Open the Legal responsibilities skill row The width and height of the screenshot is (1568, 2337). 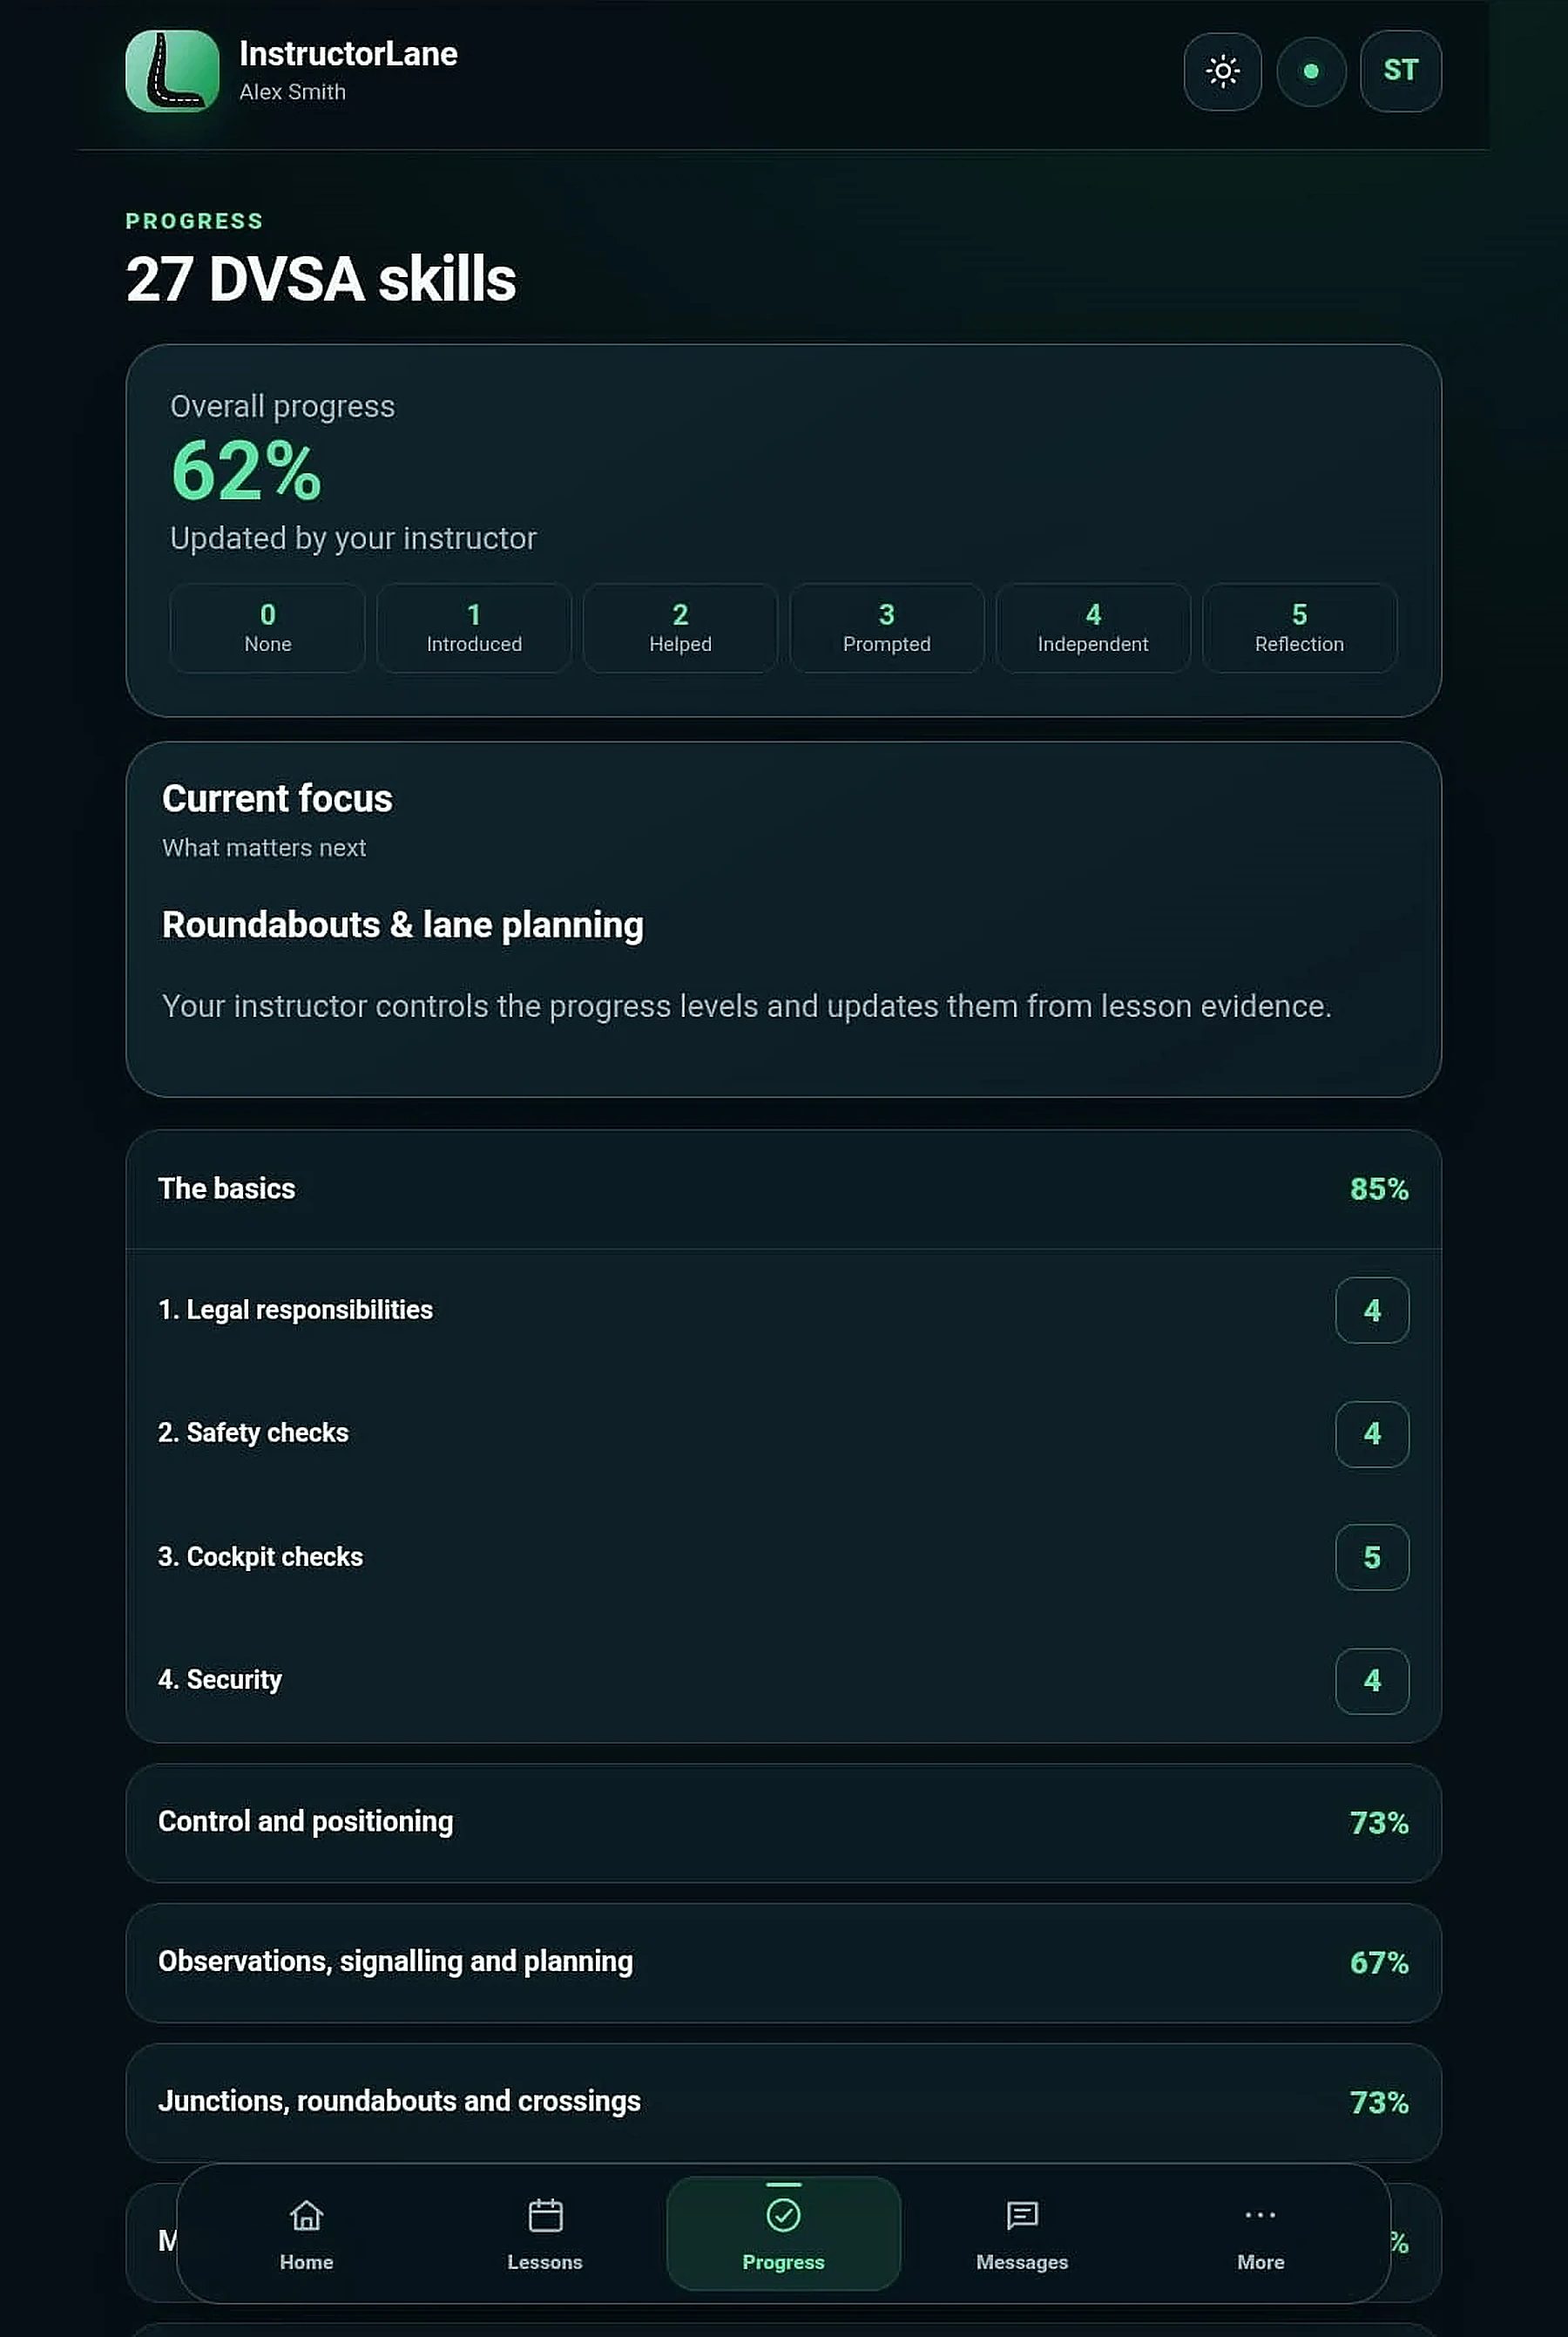(x=783, y=1310)
